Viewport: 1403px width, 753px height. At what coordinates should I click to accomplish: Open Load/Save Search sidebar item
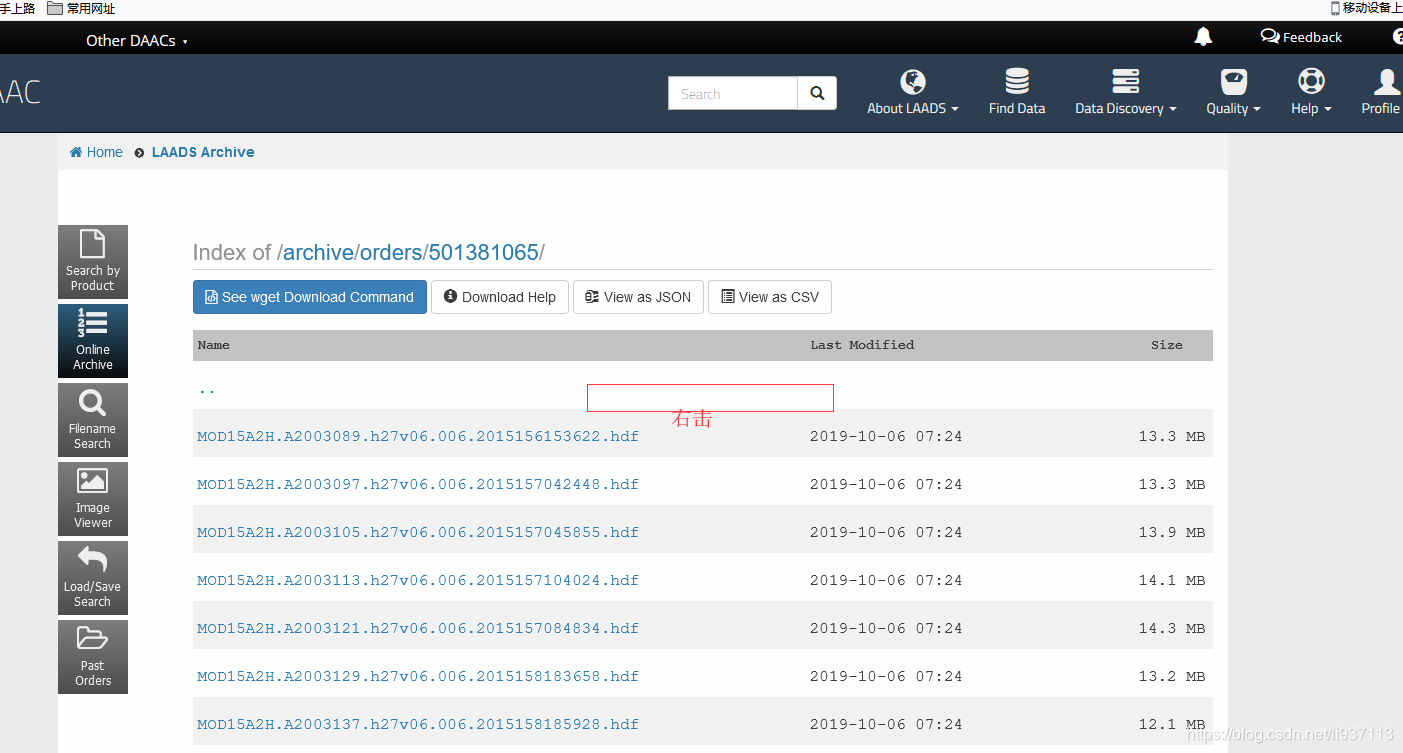pyautogui.click(x=93, y=578)
